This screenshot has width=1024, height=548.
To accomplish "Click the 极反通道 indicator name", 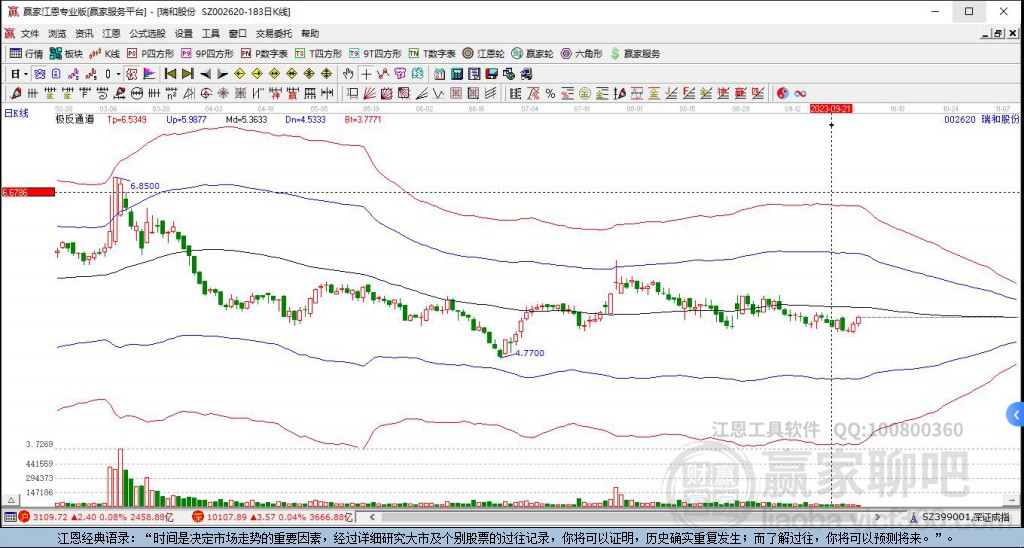I will click(x=74, y=120).
